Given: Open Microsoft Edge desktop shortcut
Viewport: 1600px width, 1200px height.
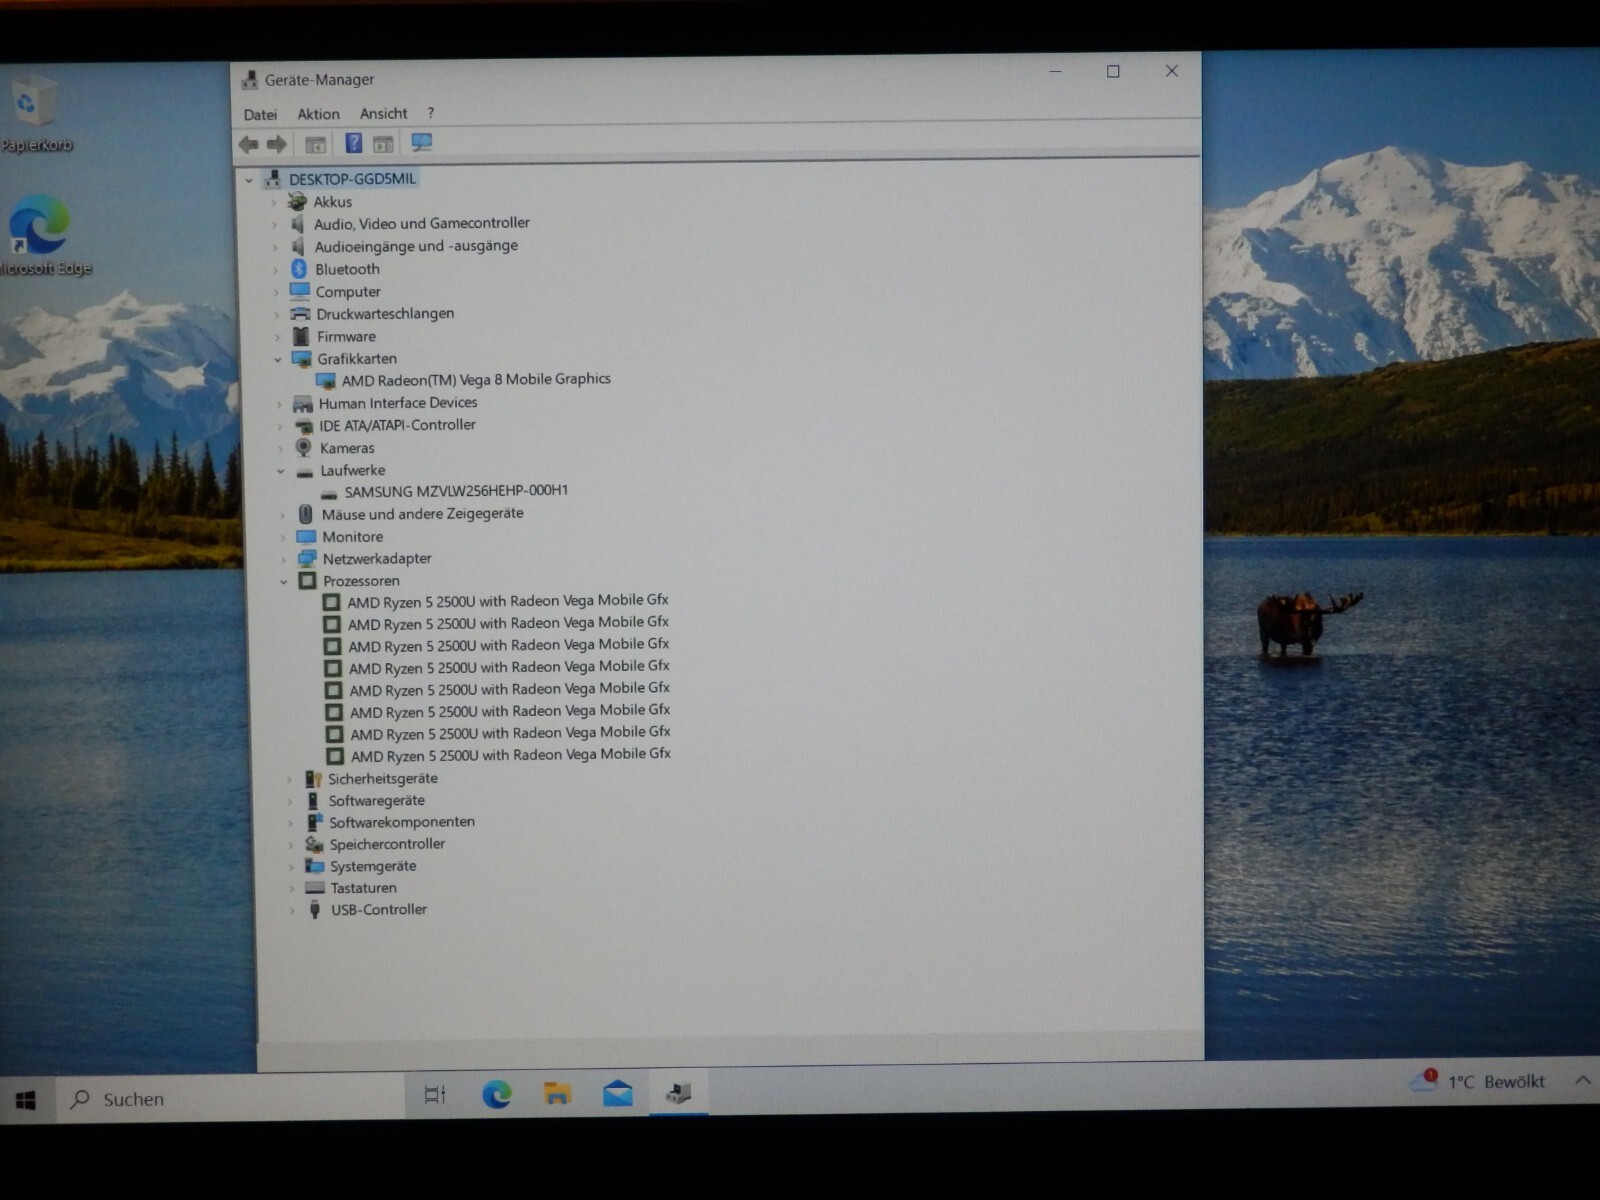Looking at the screenshot, I should click(42, 236).
